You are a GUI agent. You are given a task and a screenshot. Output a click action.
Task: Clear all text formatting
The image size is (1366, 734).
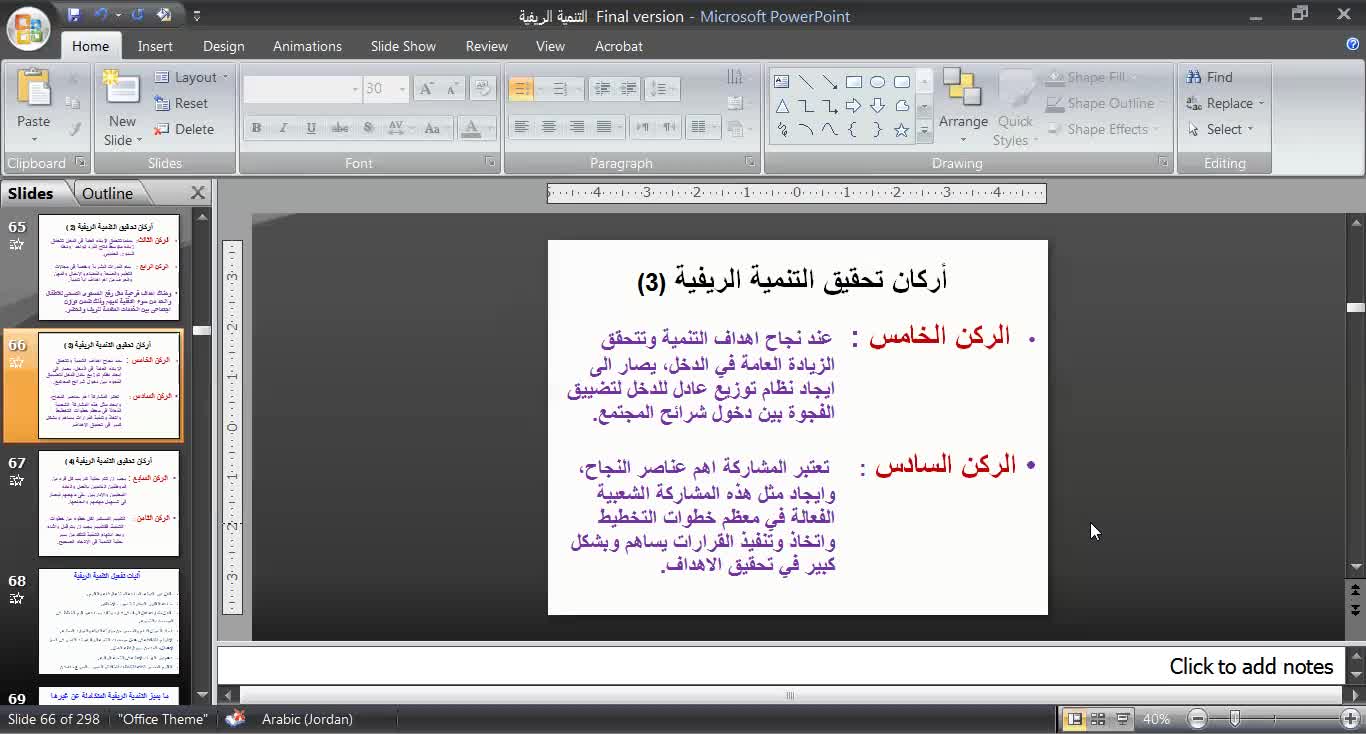484,89
